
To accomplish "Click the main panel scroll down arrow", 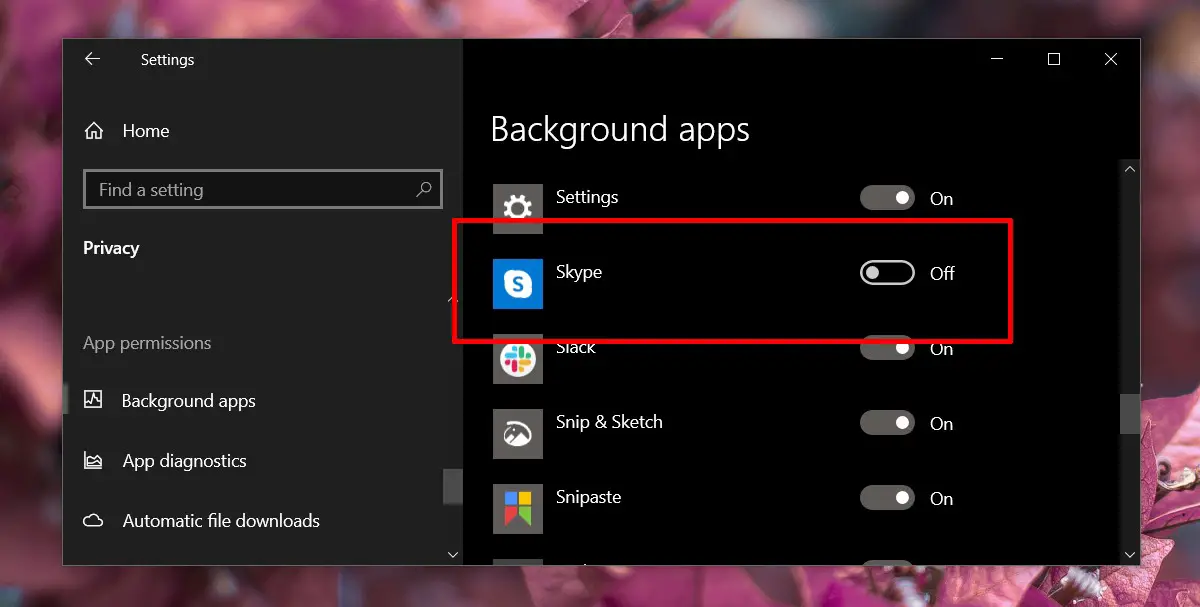I will click(1130, 554).
